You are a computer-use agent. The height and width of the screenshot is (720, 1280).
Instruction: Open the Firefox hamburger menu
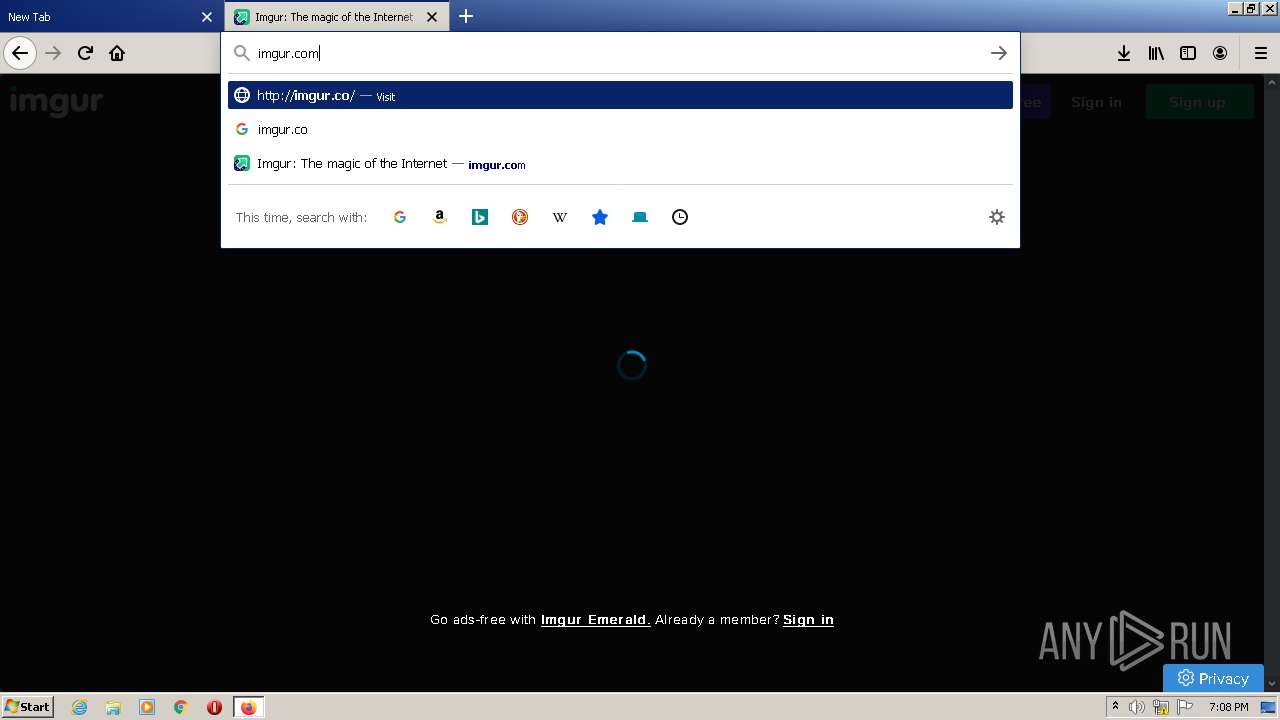pyautogui.click(x=1260, y=53)
